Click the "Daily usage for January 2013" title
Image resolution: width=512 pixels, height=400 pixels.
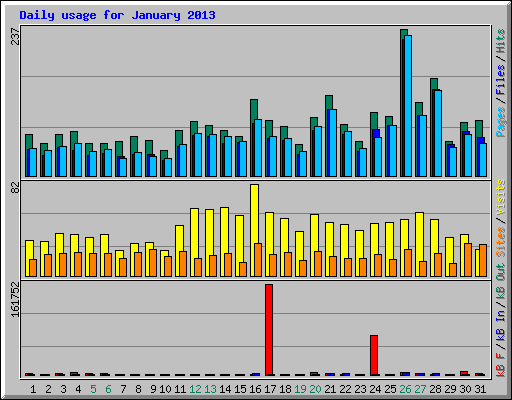117,16
